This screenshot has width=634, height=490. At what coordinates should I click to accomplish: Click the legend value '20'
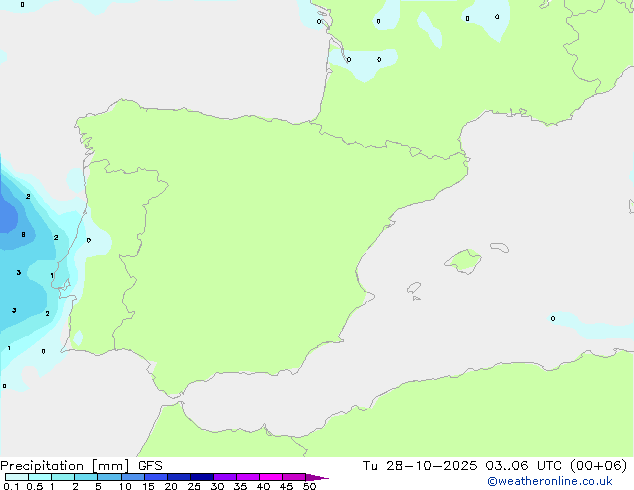(171, 486)
